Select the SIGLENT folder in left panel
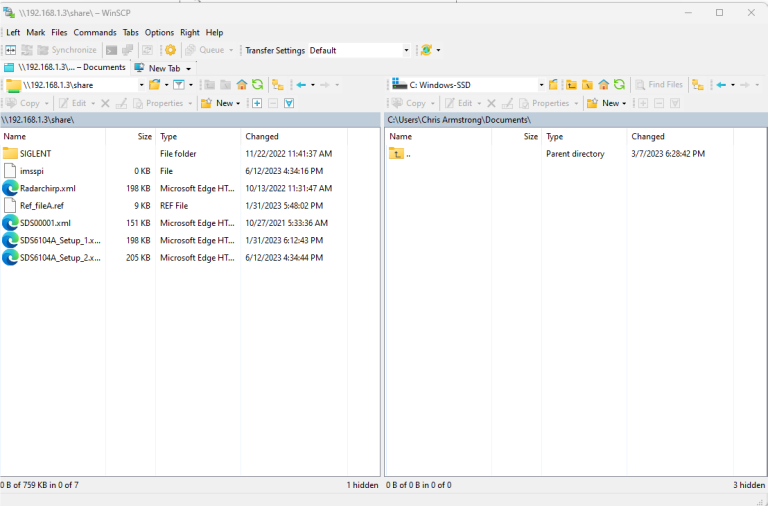This screenshot has width=768, height=506. coord(36,154)
